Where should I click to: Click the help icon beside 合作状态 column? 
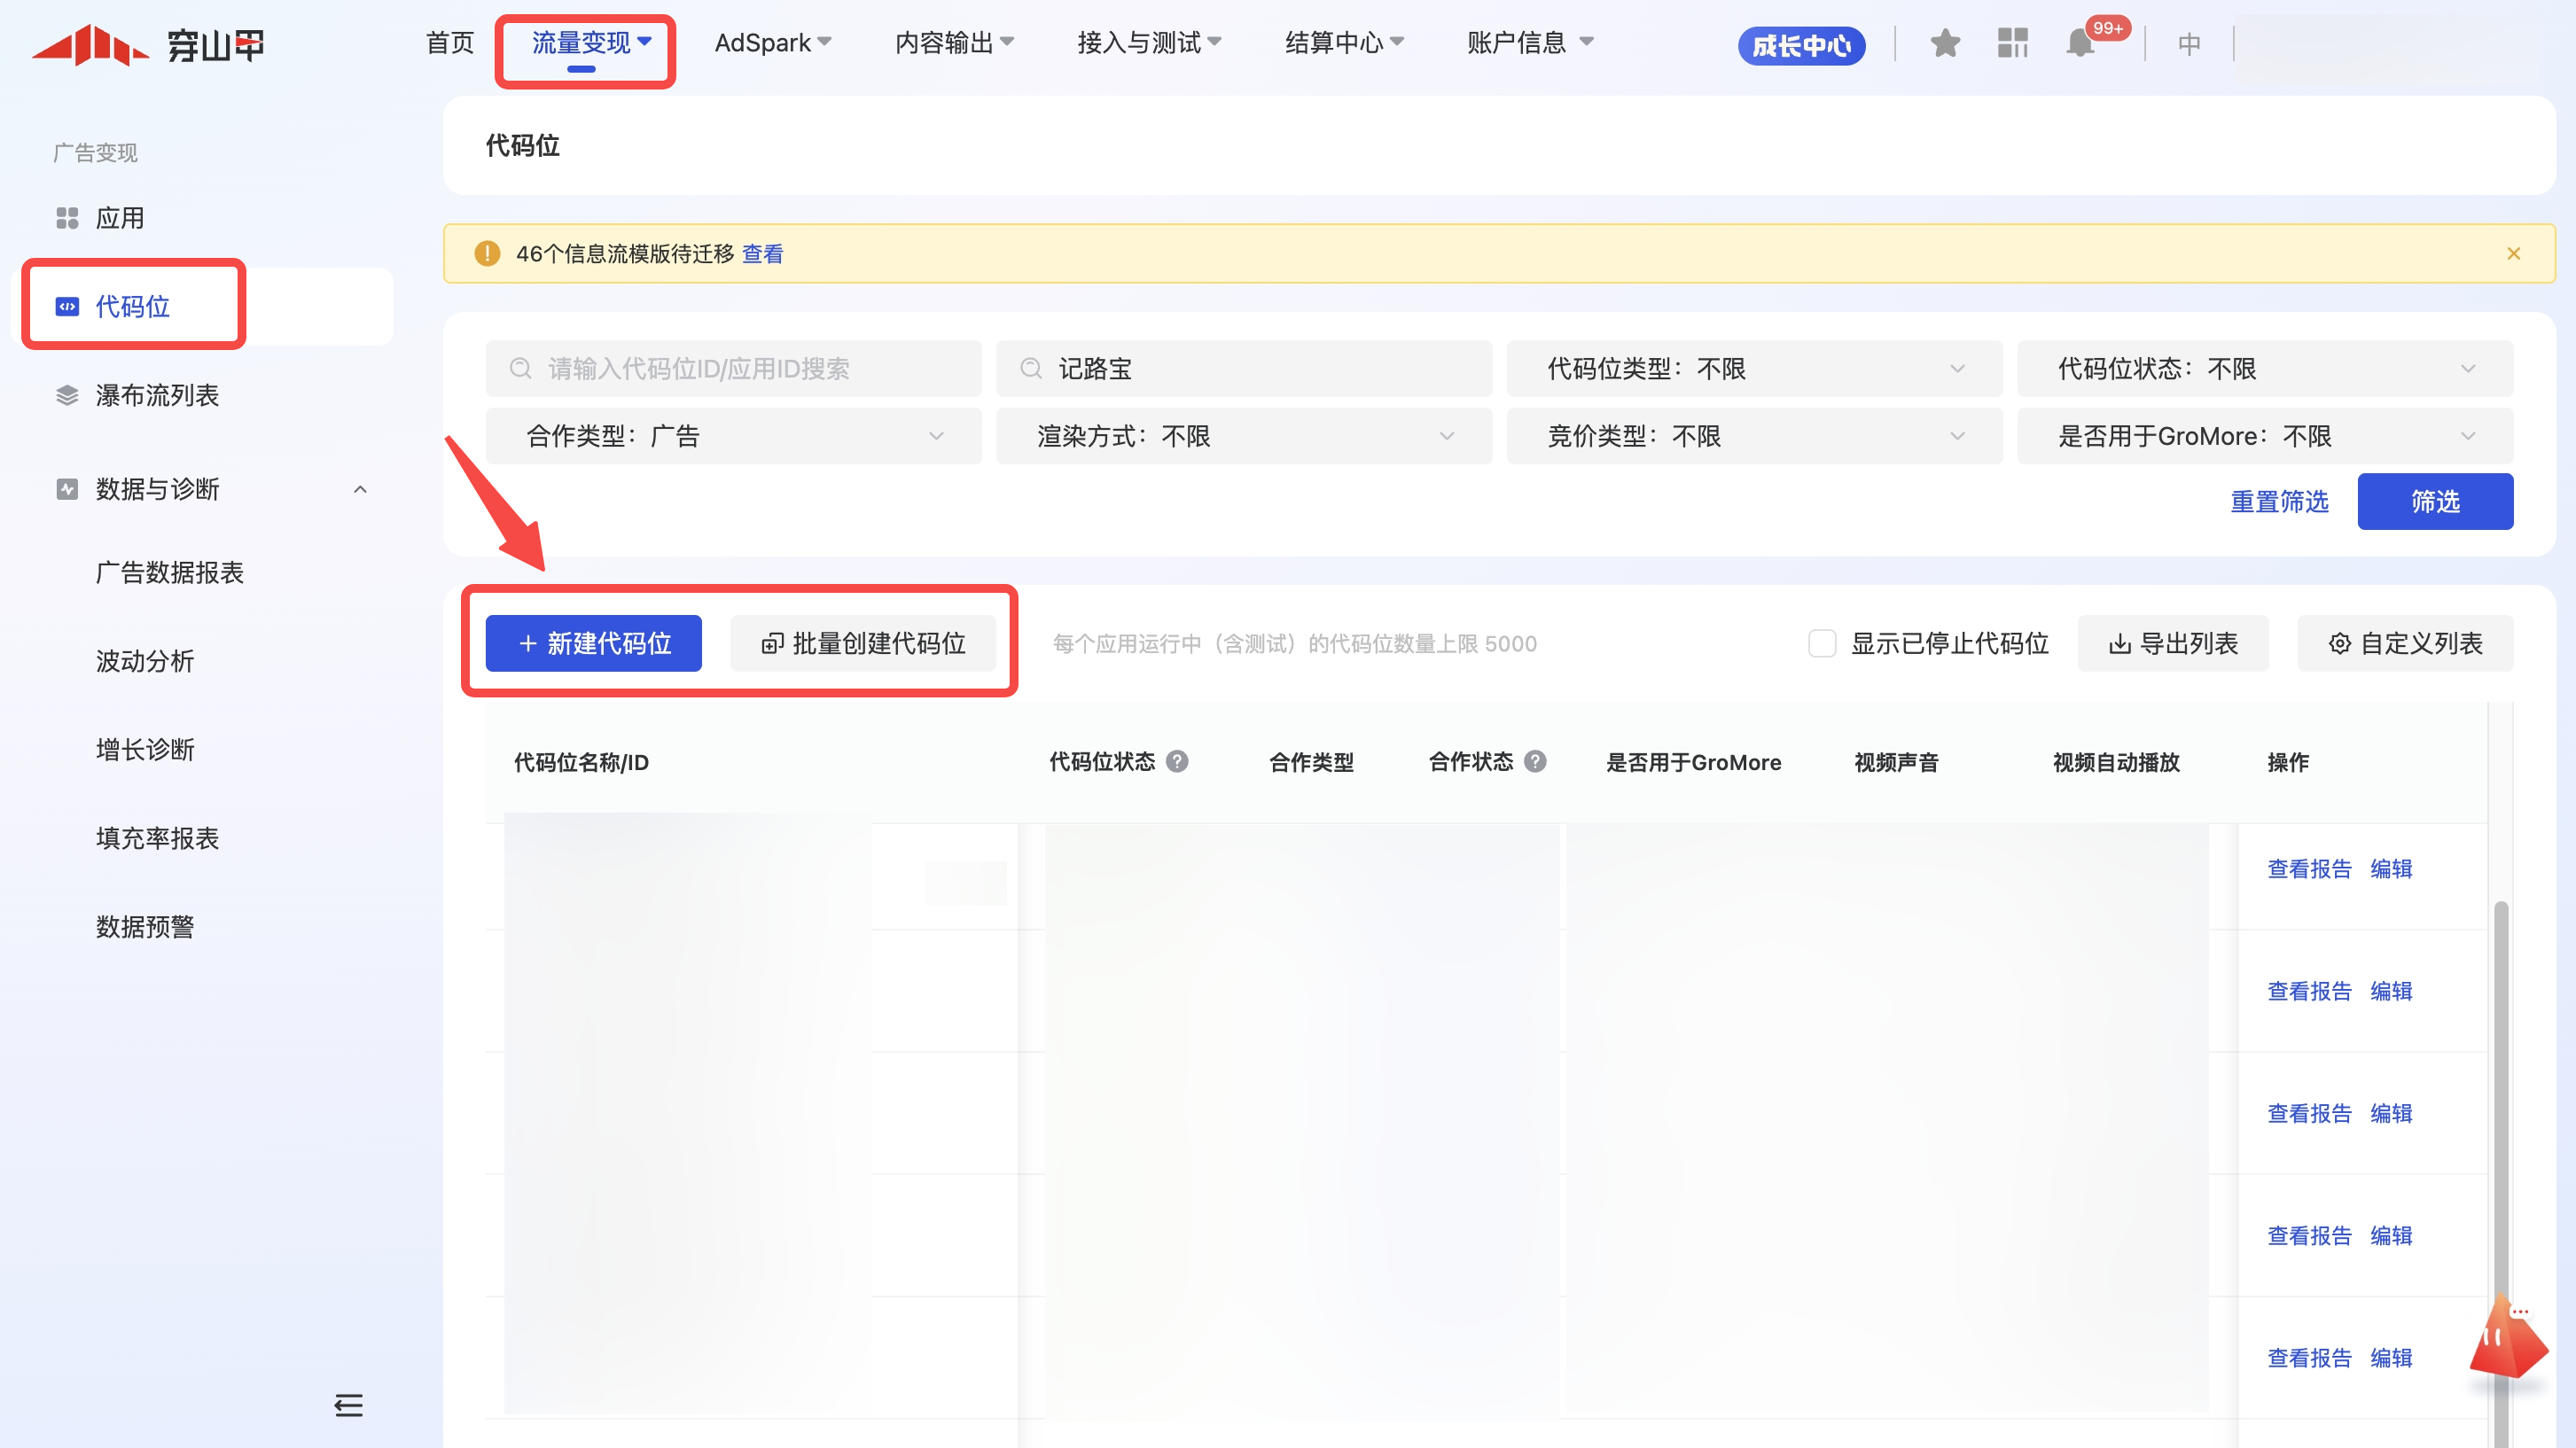click(1535, 761)
